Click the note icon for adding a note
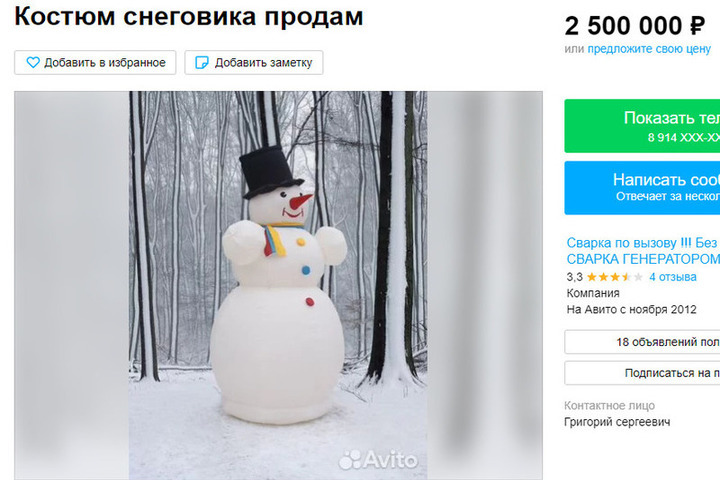The width and height of the screenshot is (720, 480). (202, 62)
